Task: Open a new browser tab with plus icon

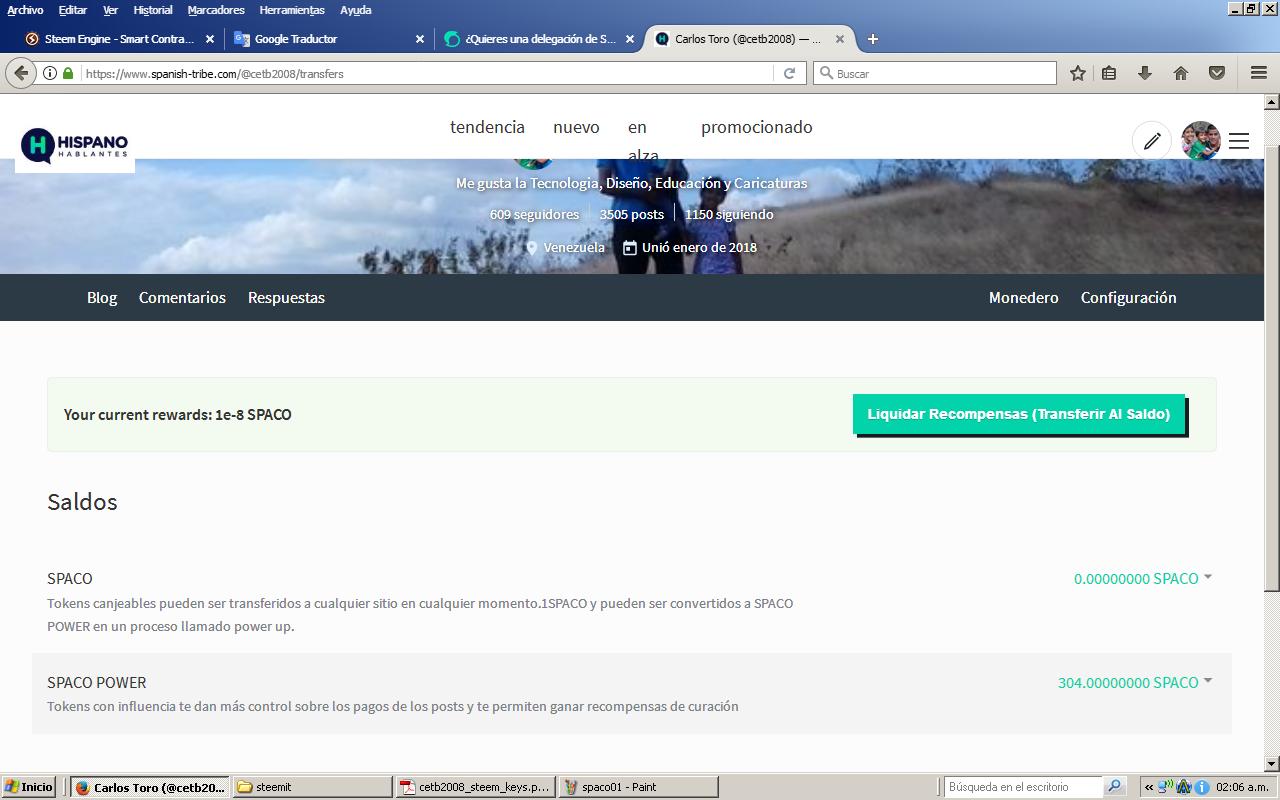Action: pos(873,39)
